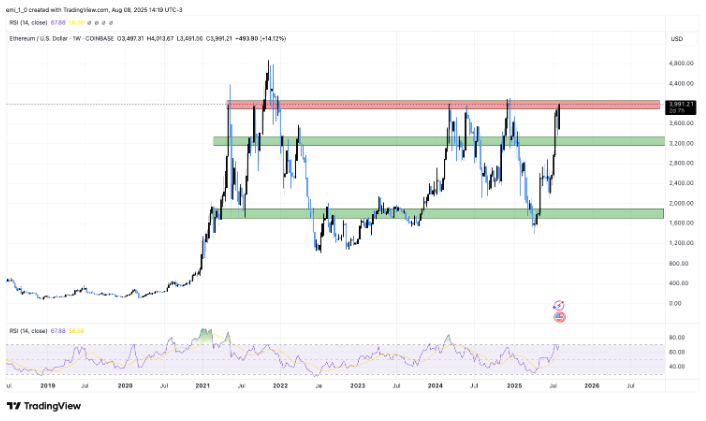Click the 2021 label on time axis
Viewport: 706px width, 421px height.
pos(201,384)
